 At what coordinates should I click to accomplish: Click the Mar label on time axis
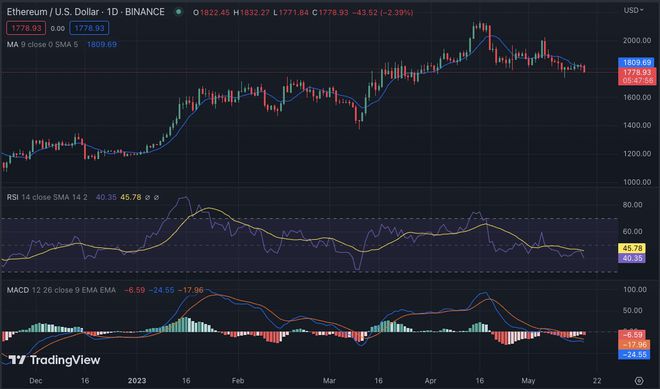[x=329, y=381]
